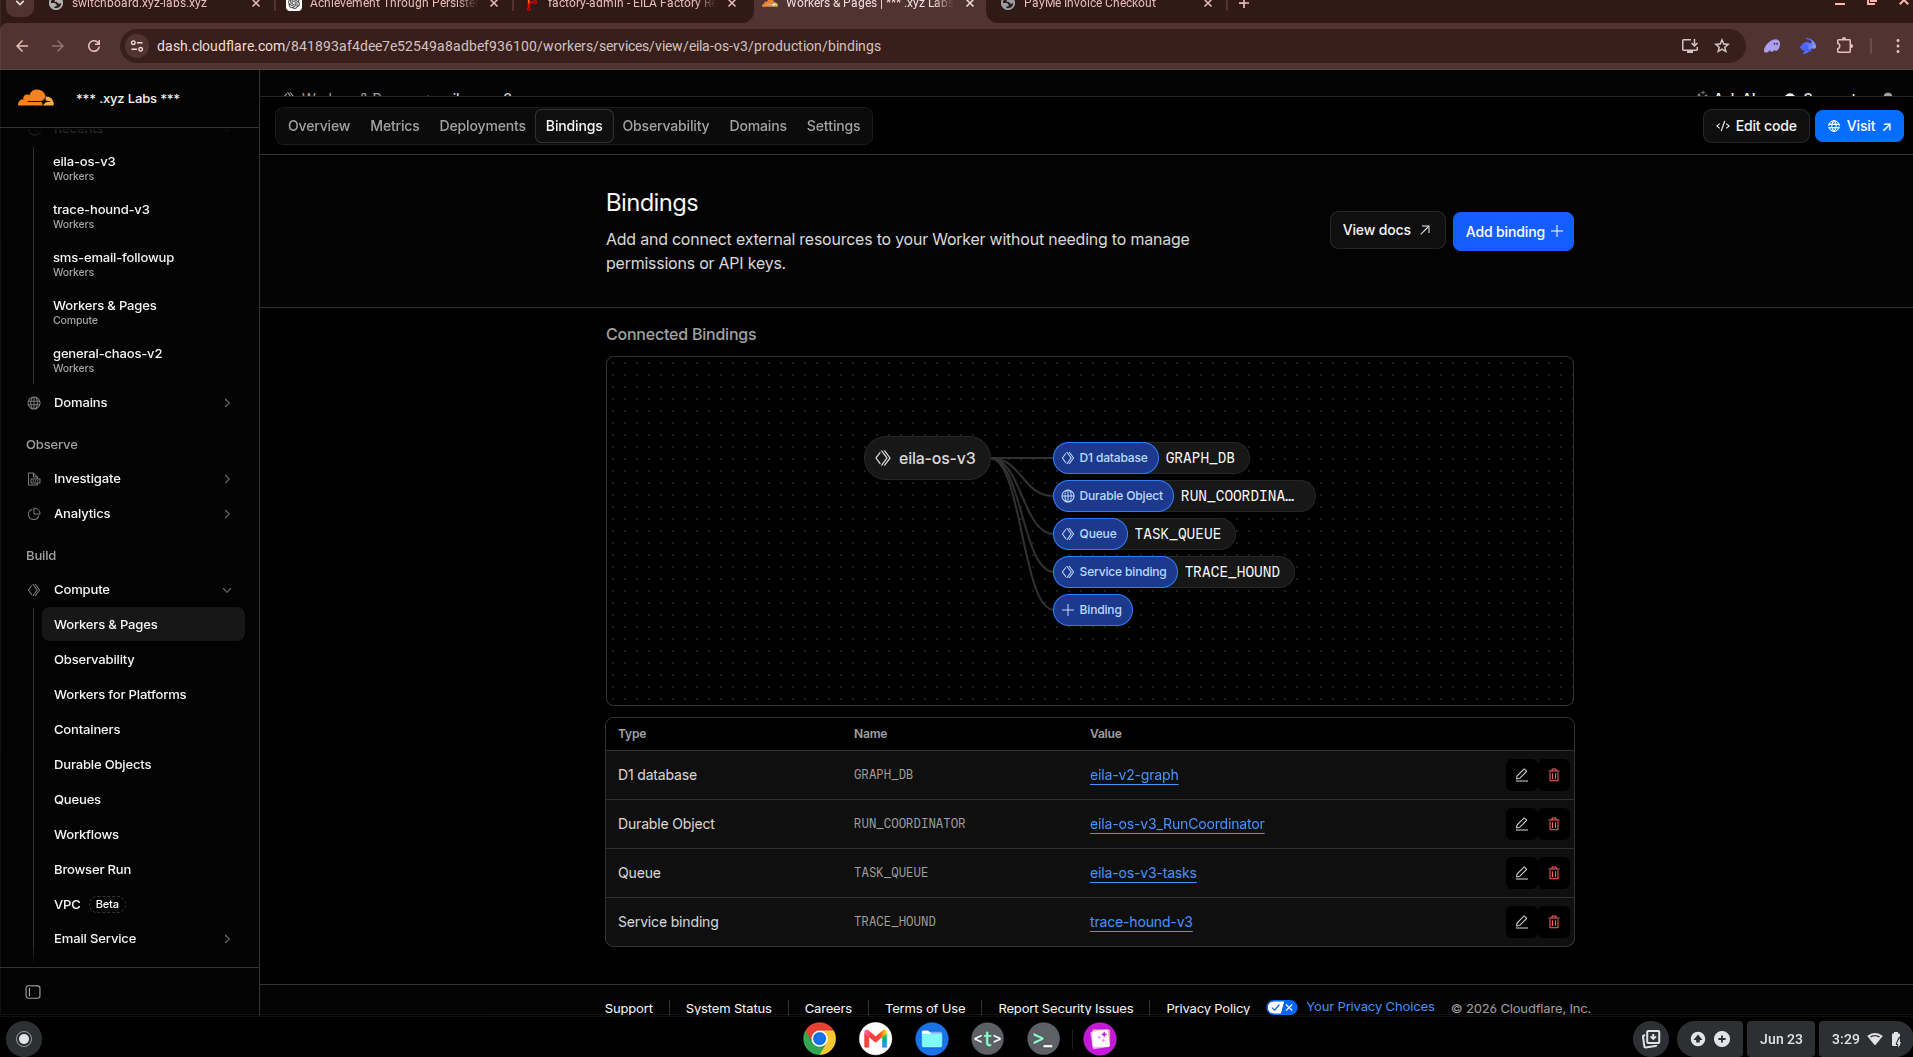Viewport: 1913px width, 1057px height.
Task: Click the address bar URL field
Action: (518, 46)
